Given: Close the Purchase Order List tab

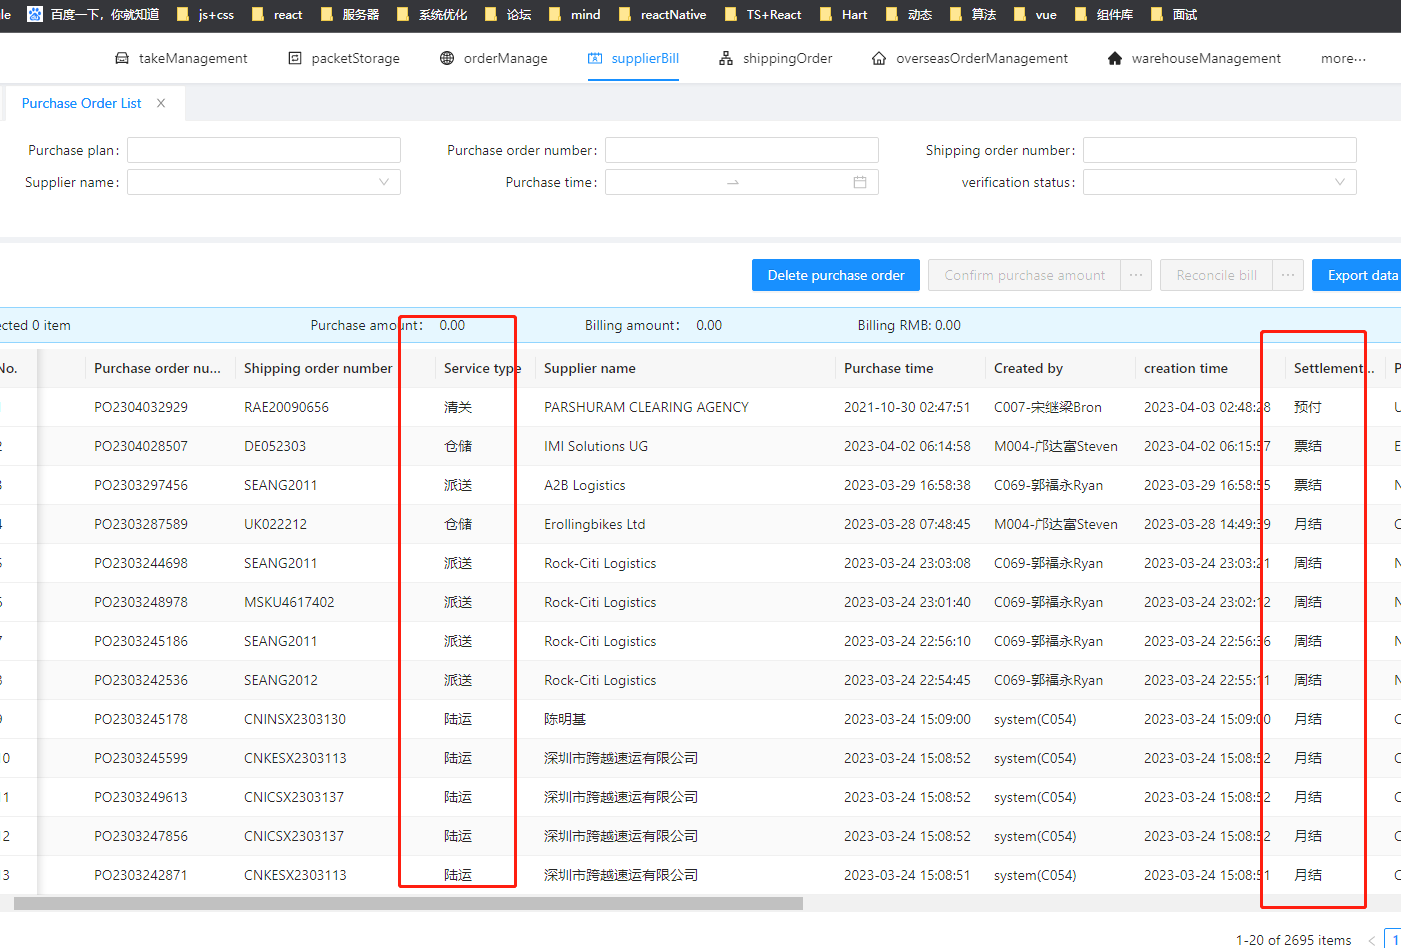Looking at the screenshot, I should (x=161, y=103).
